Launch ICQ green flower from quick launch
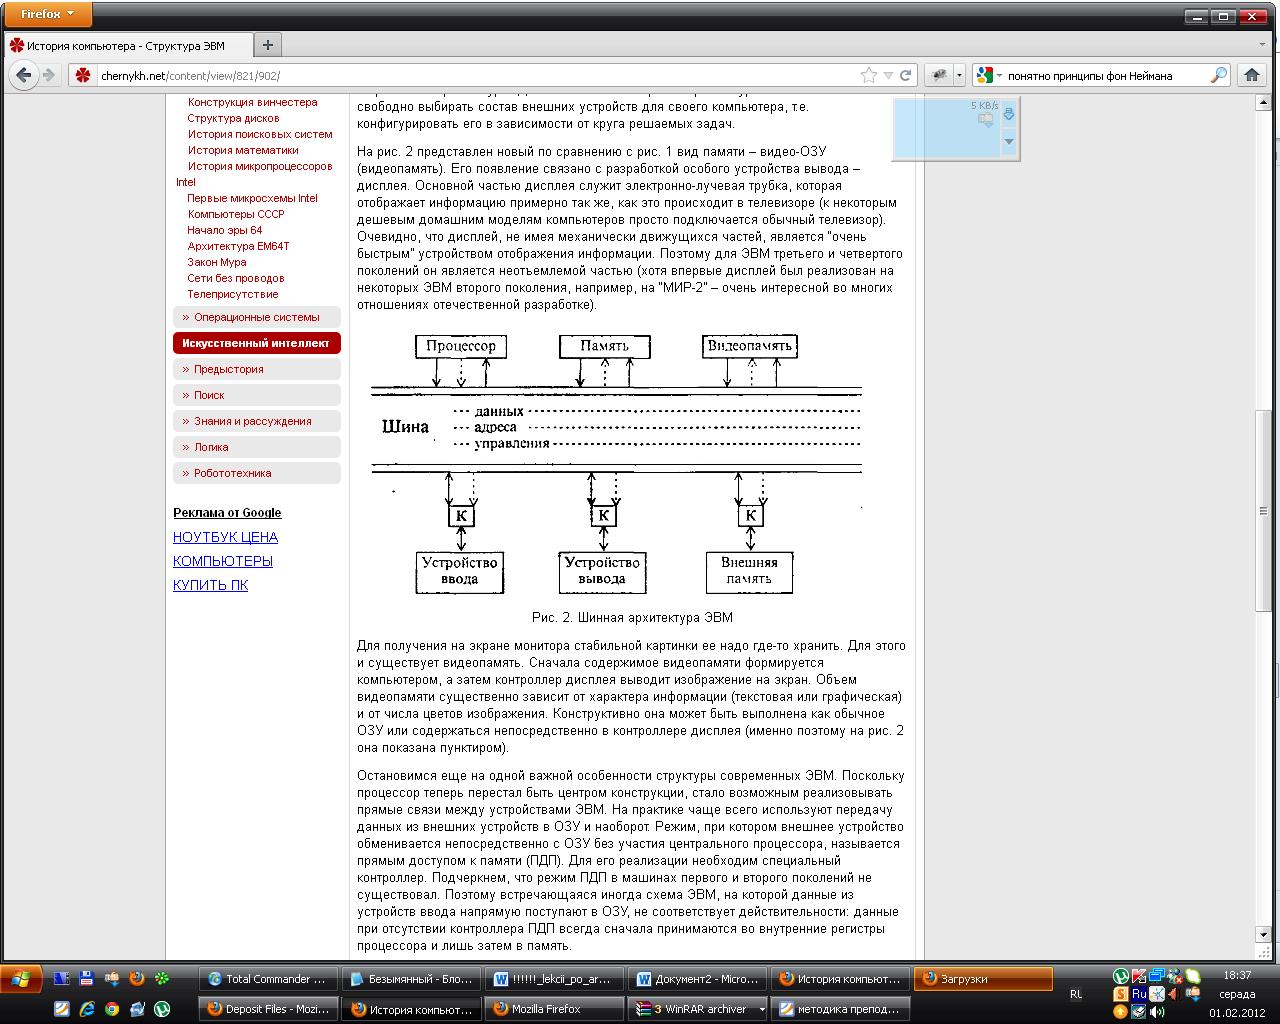This screenshot has width=1280, height=1024. click(162, 979)
